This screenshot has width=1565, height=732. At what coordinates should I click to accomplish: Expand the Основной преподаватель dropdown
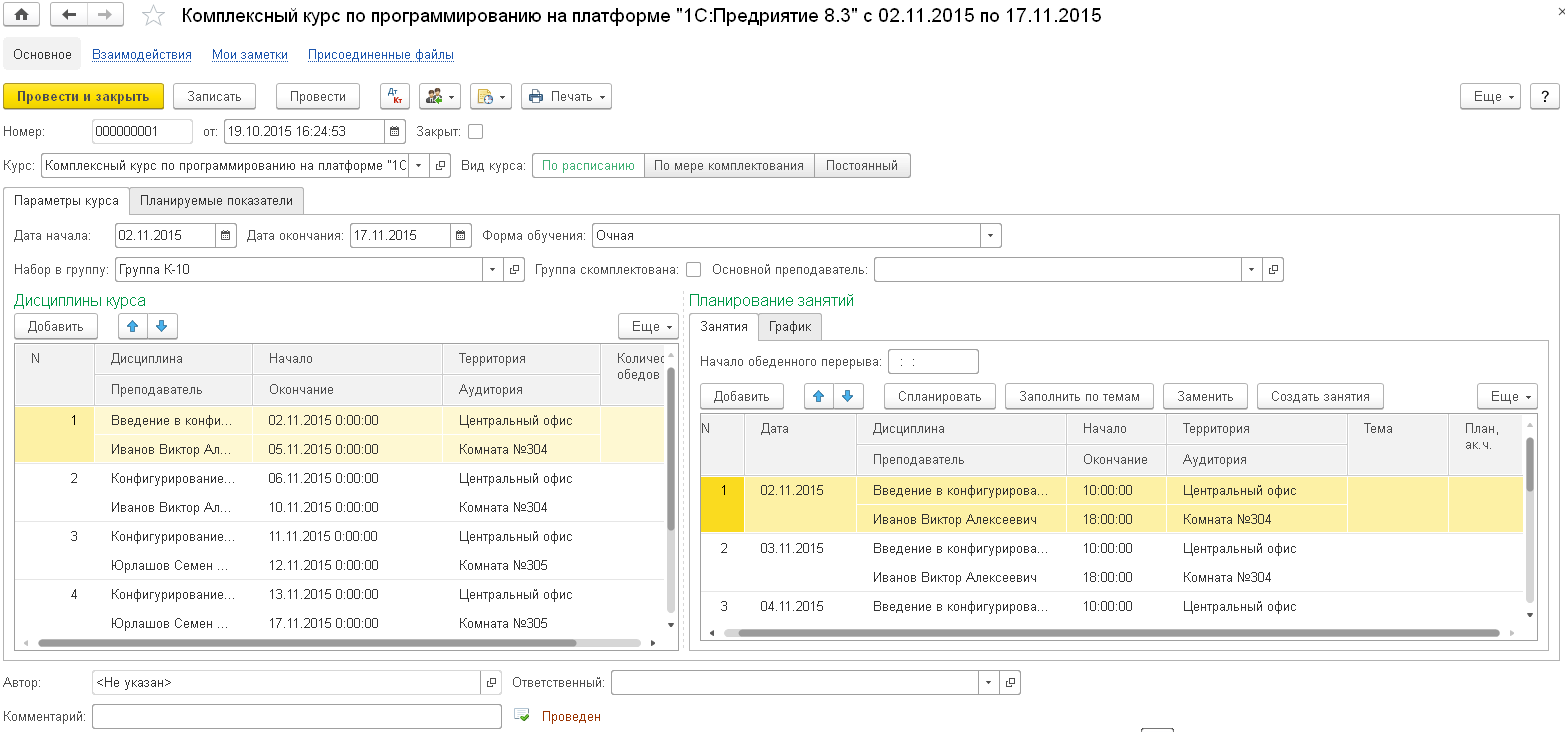point(1252,269)
